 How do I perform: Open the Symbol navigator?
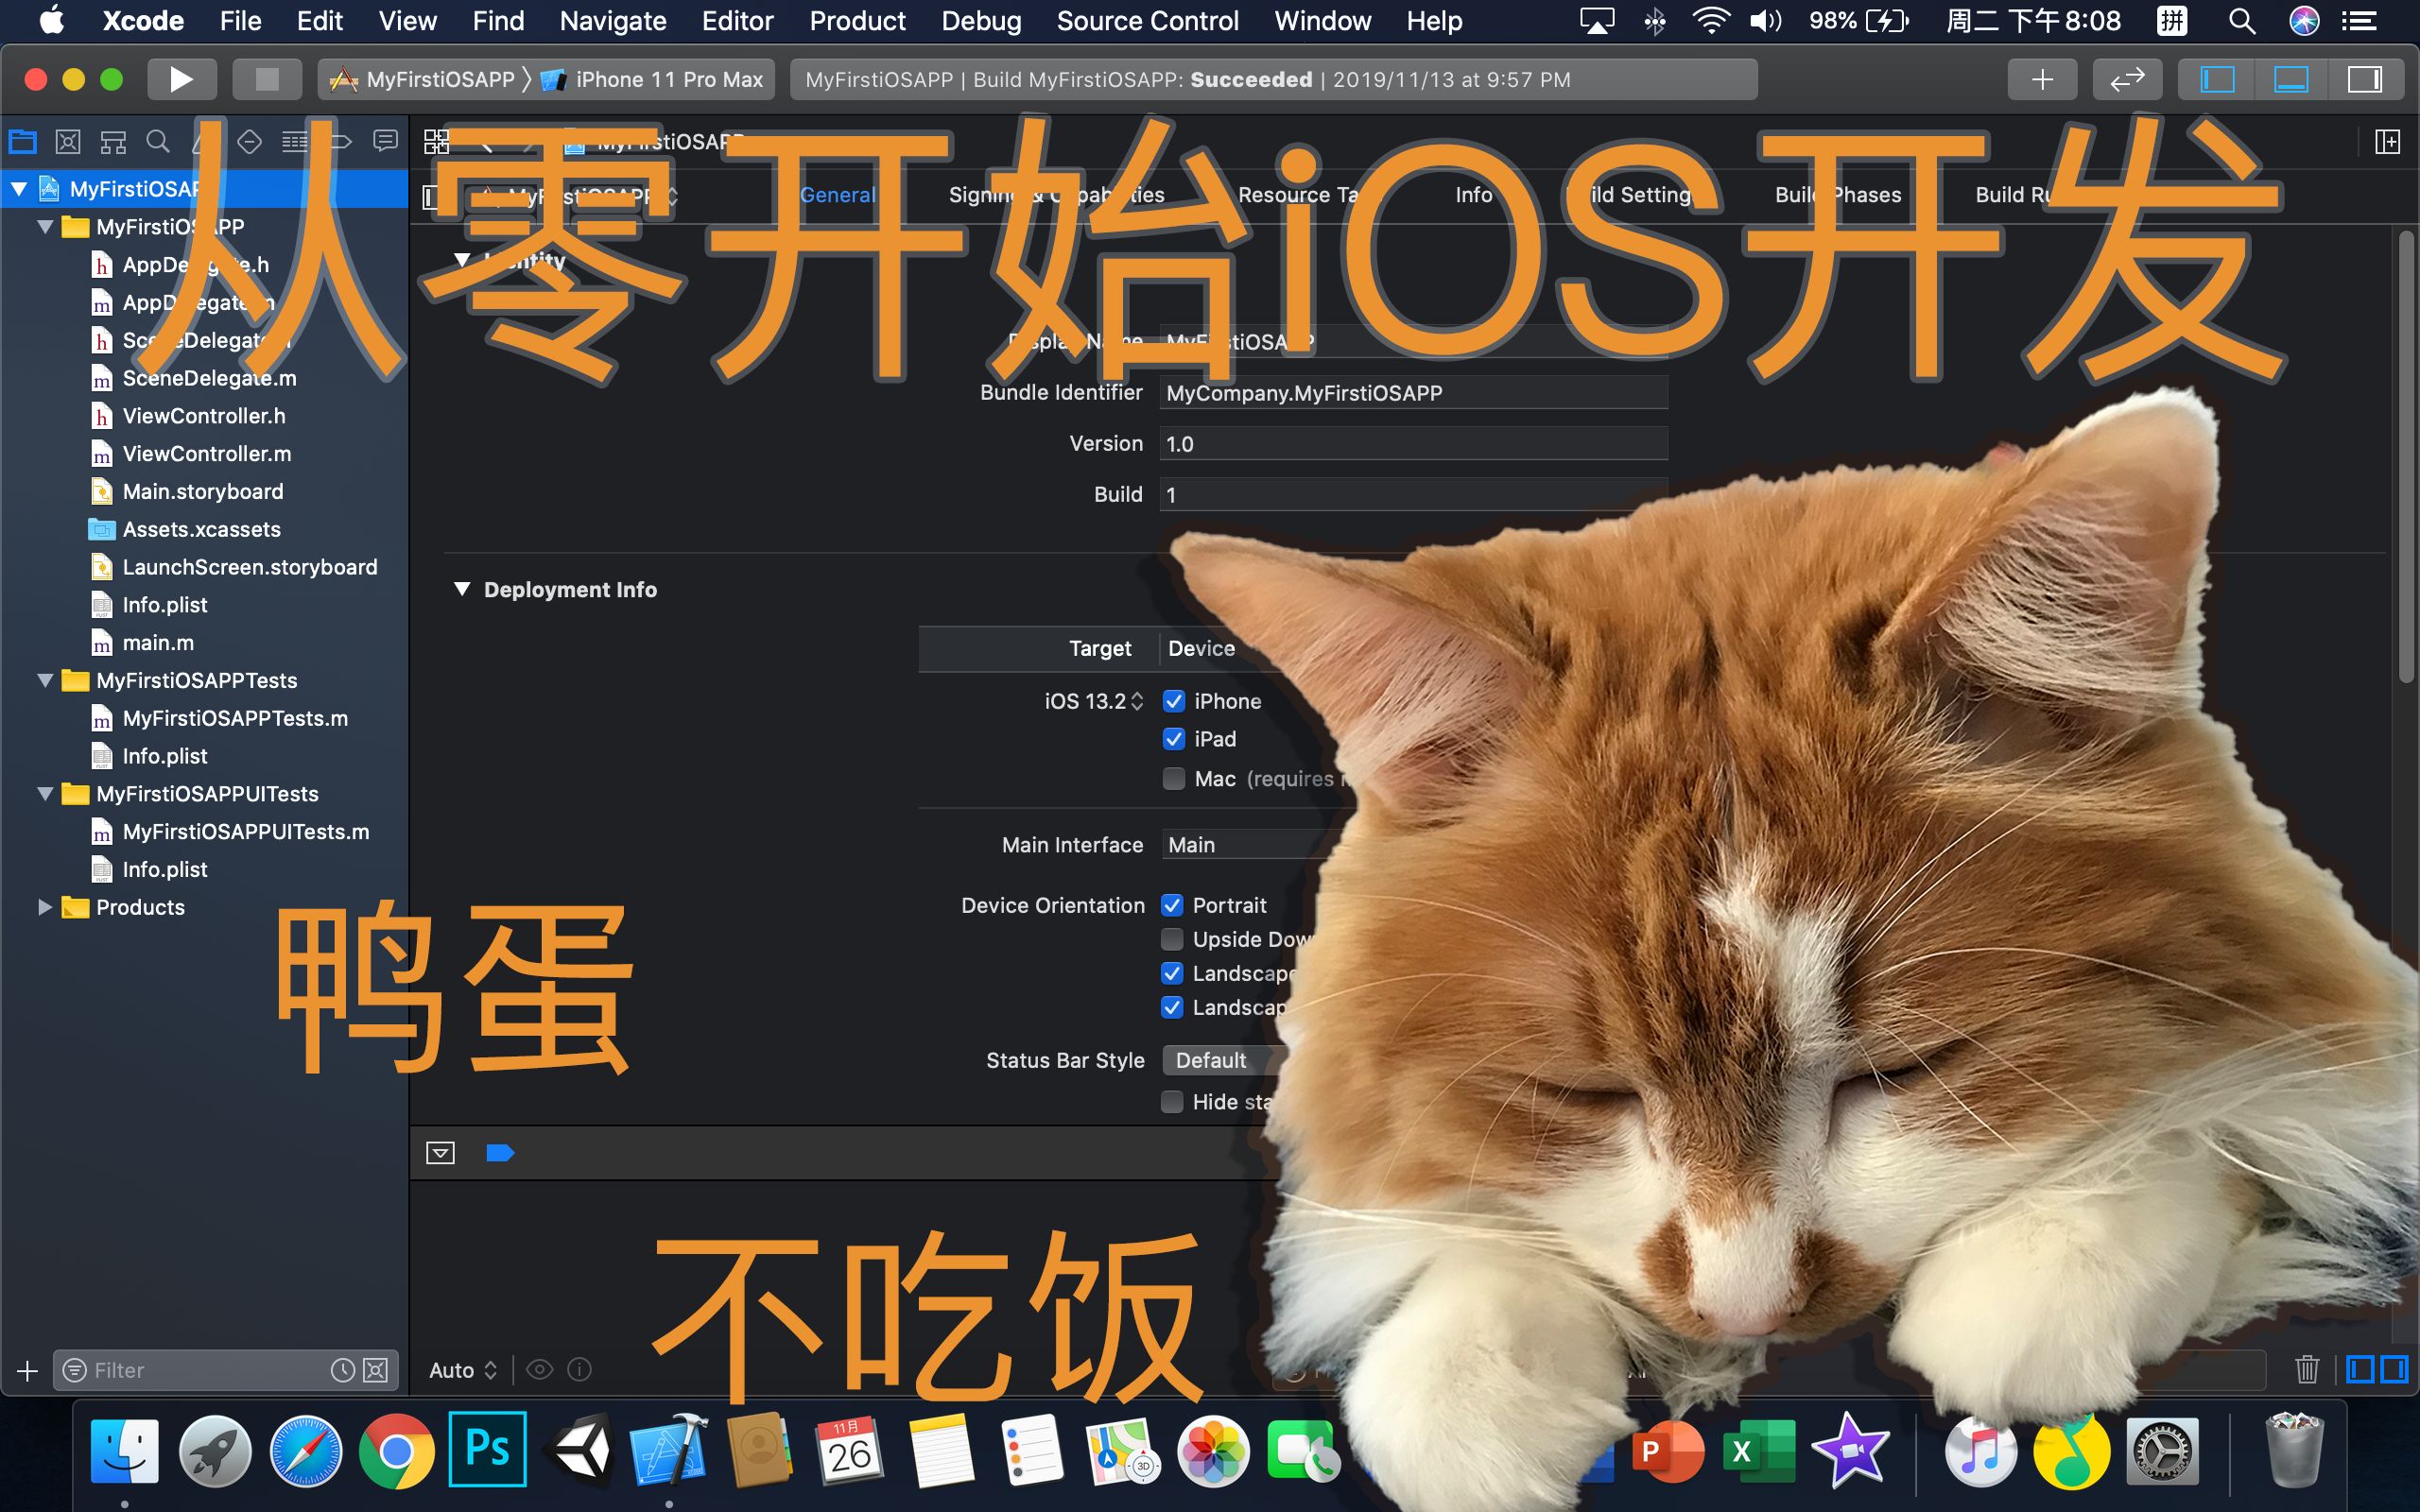coord(113,140)
